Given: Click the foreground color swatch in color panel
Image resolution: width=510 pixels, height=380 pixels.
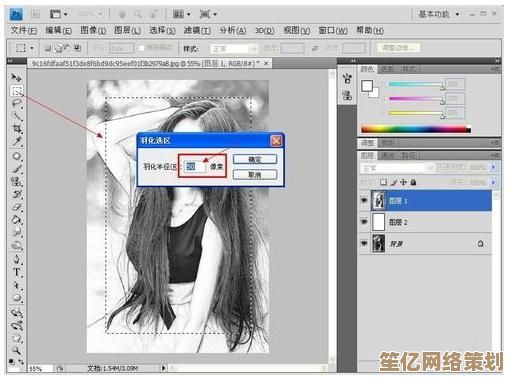Looking at the screenshot, I should click(367, 86).
